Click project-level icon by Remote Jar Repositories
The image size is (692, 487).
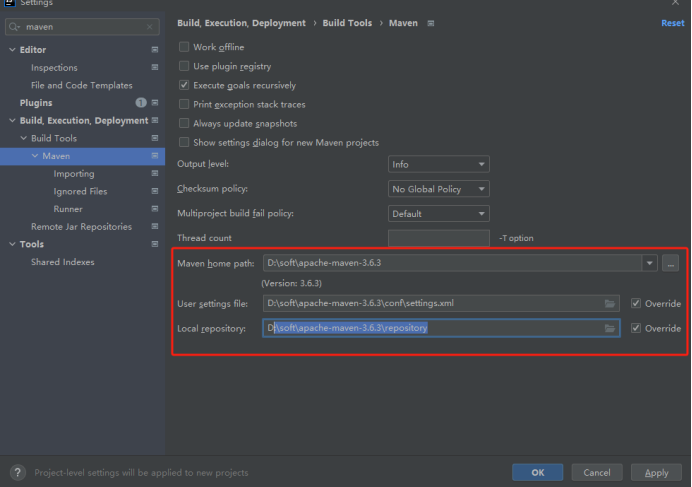pyautogui.click(x=155, y=226)
